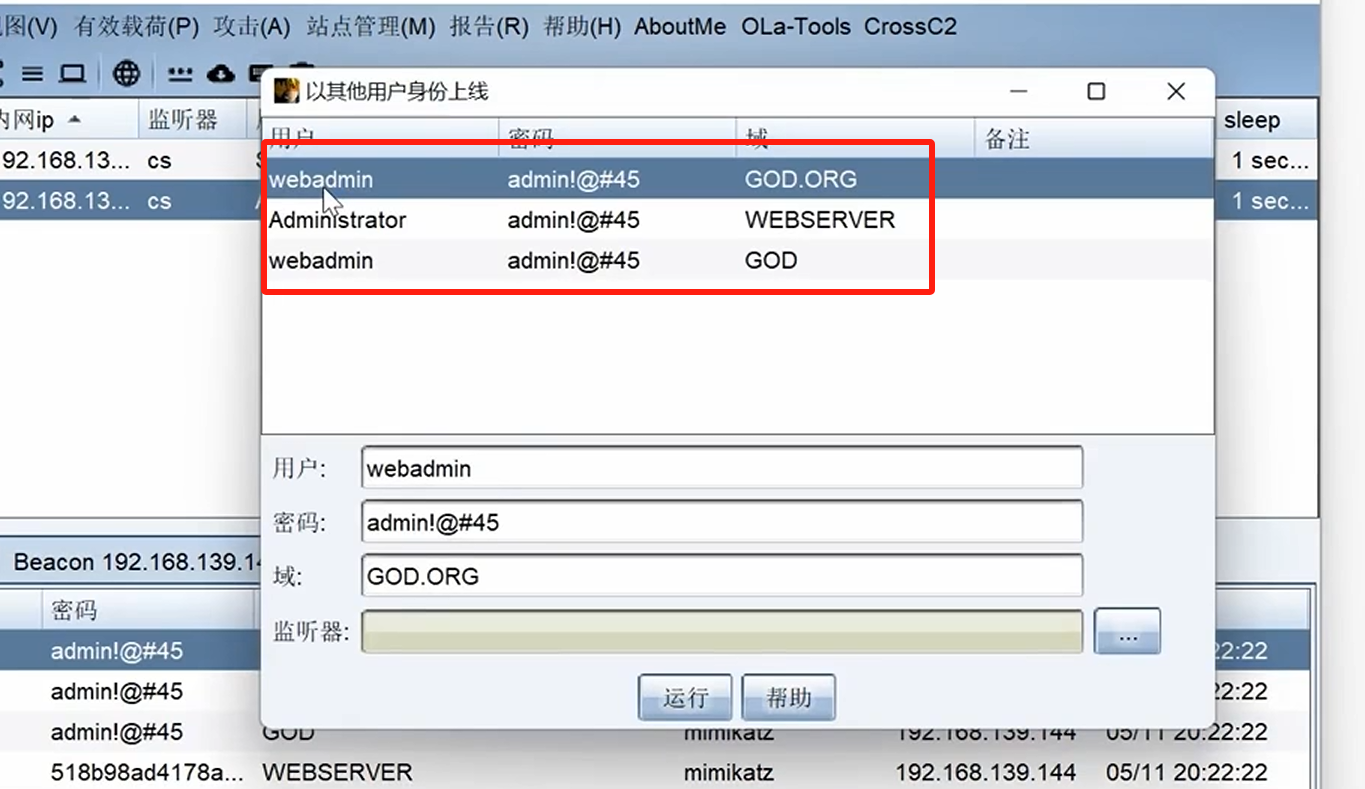Select the first unhighlighted session row

130,160
